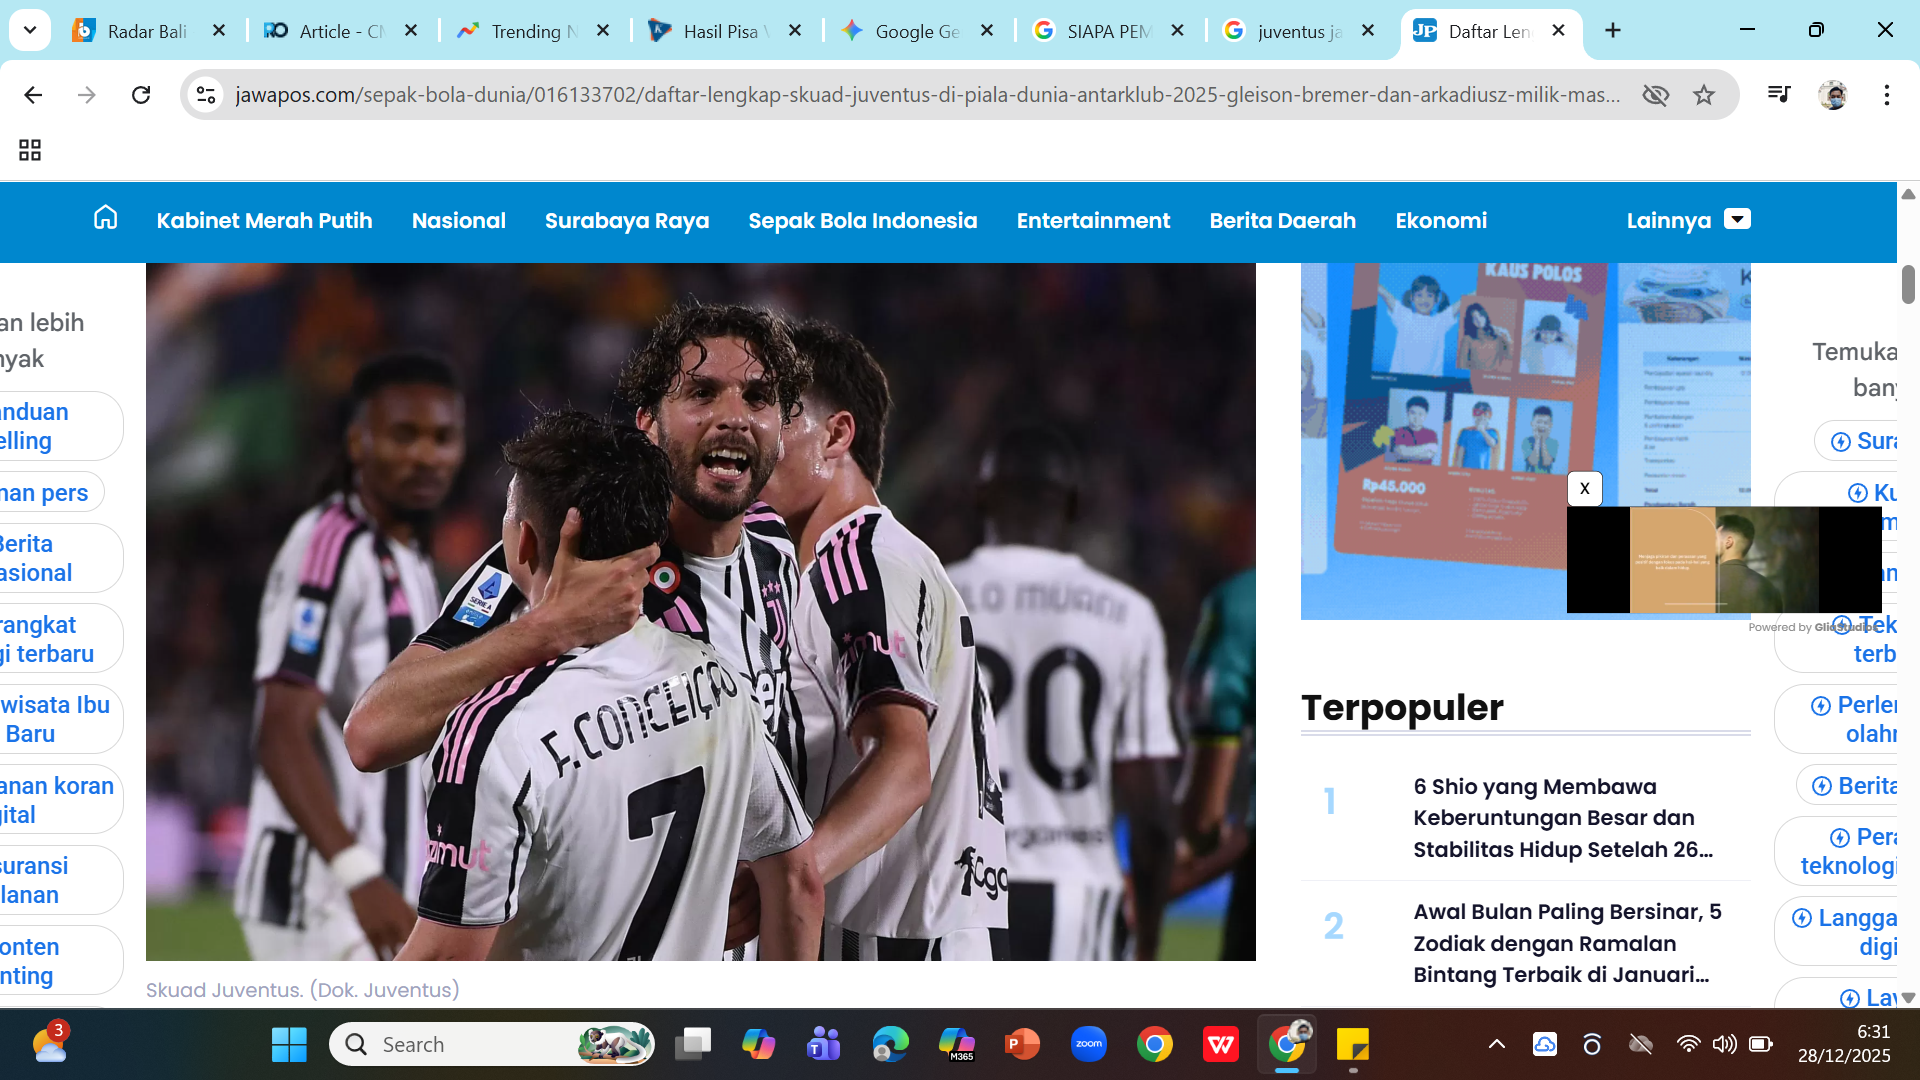The height and width of the screenshot is (1080, 1920).
Task: Navigate back with the back arrow
Action: [33, 95]
